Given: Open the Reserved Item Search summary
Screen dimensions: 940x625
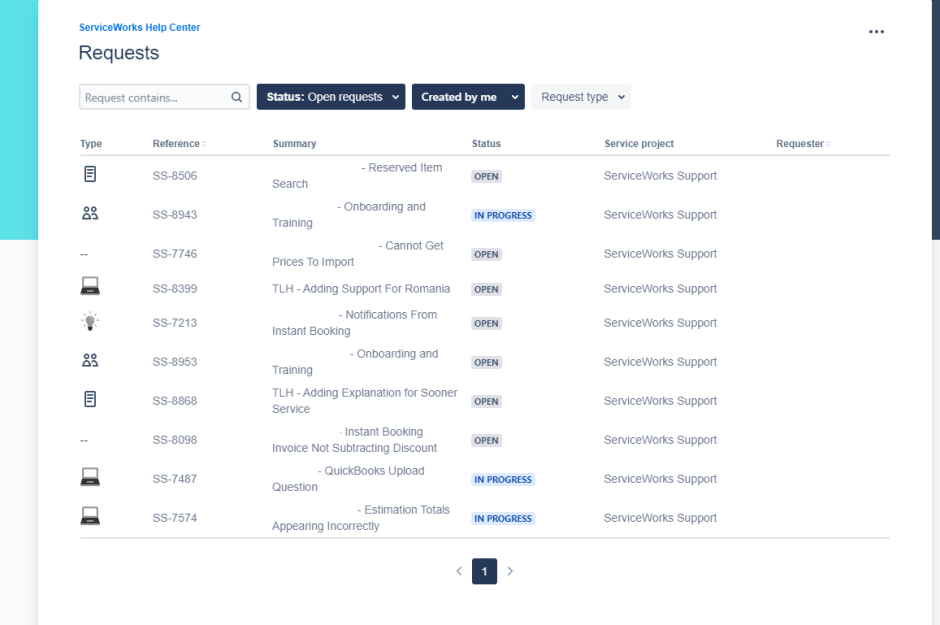Looking at the screenshot, I should point(357,176).
